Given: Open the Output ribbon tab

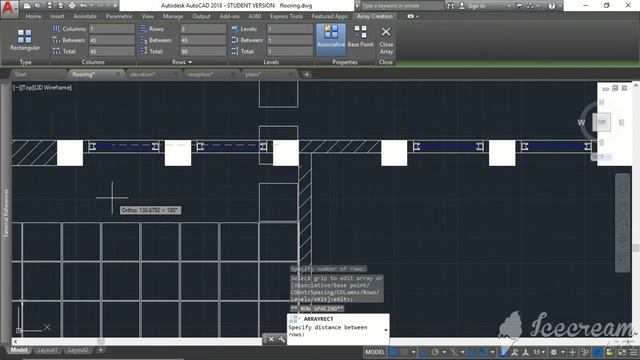Looking at the screenshot, I should [x=201, y=16].
